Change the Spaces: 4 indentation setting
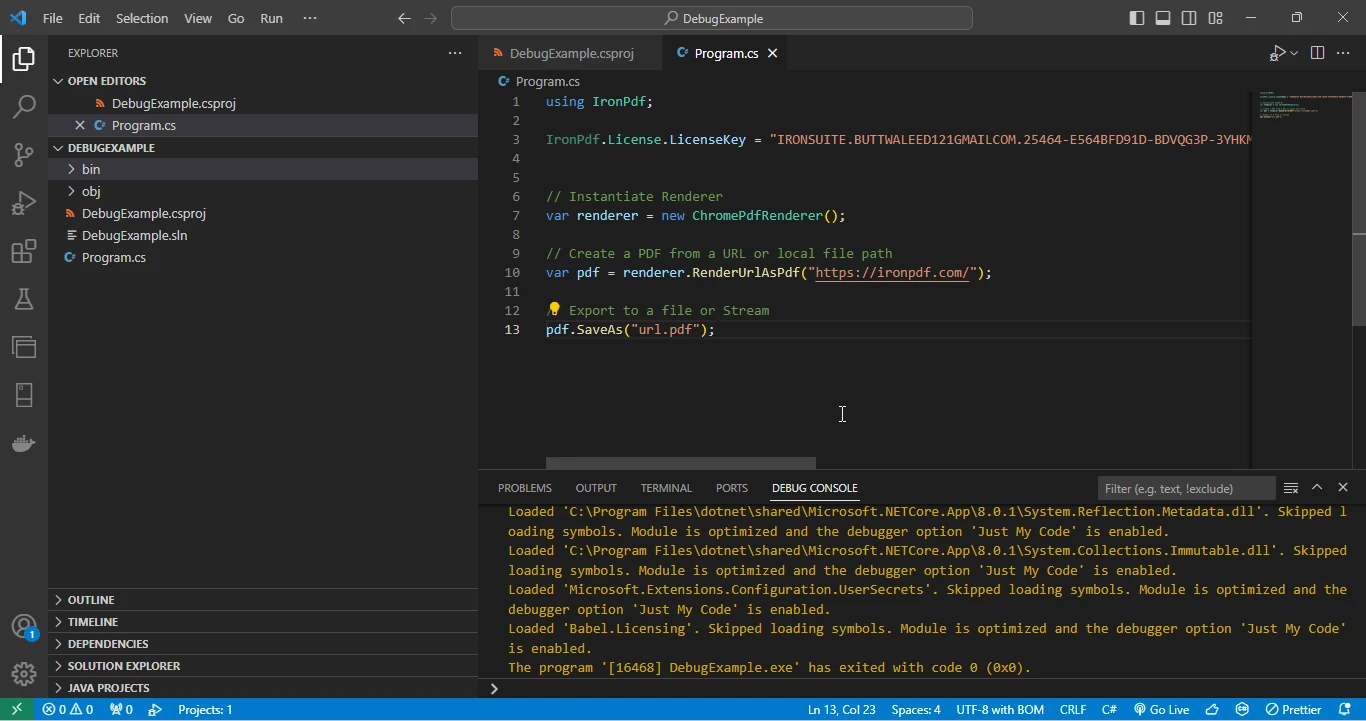Image resolution: width=1366 pixels, height=721 pixels. coord(916,710)
